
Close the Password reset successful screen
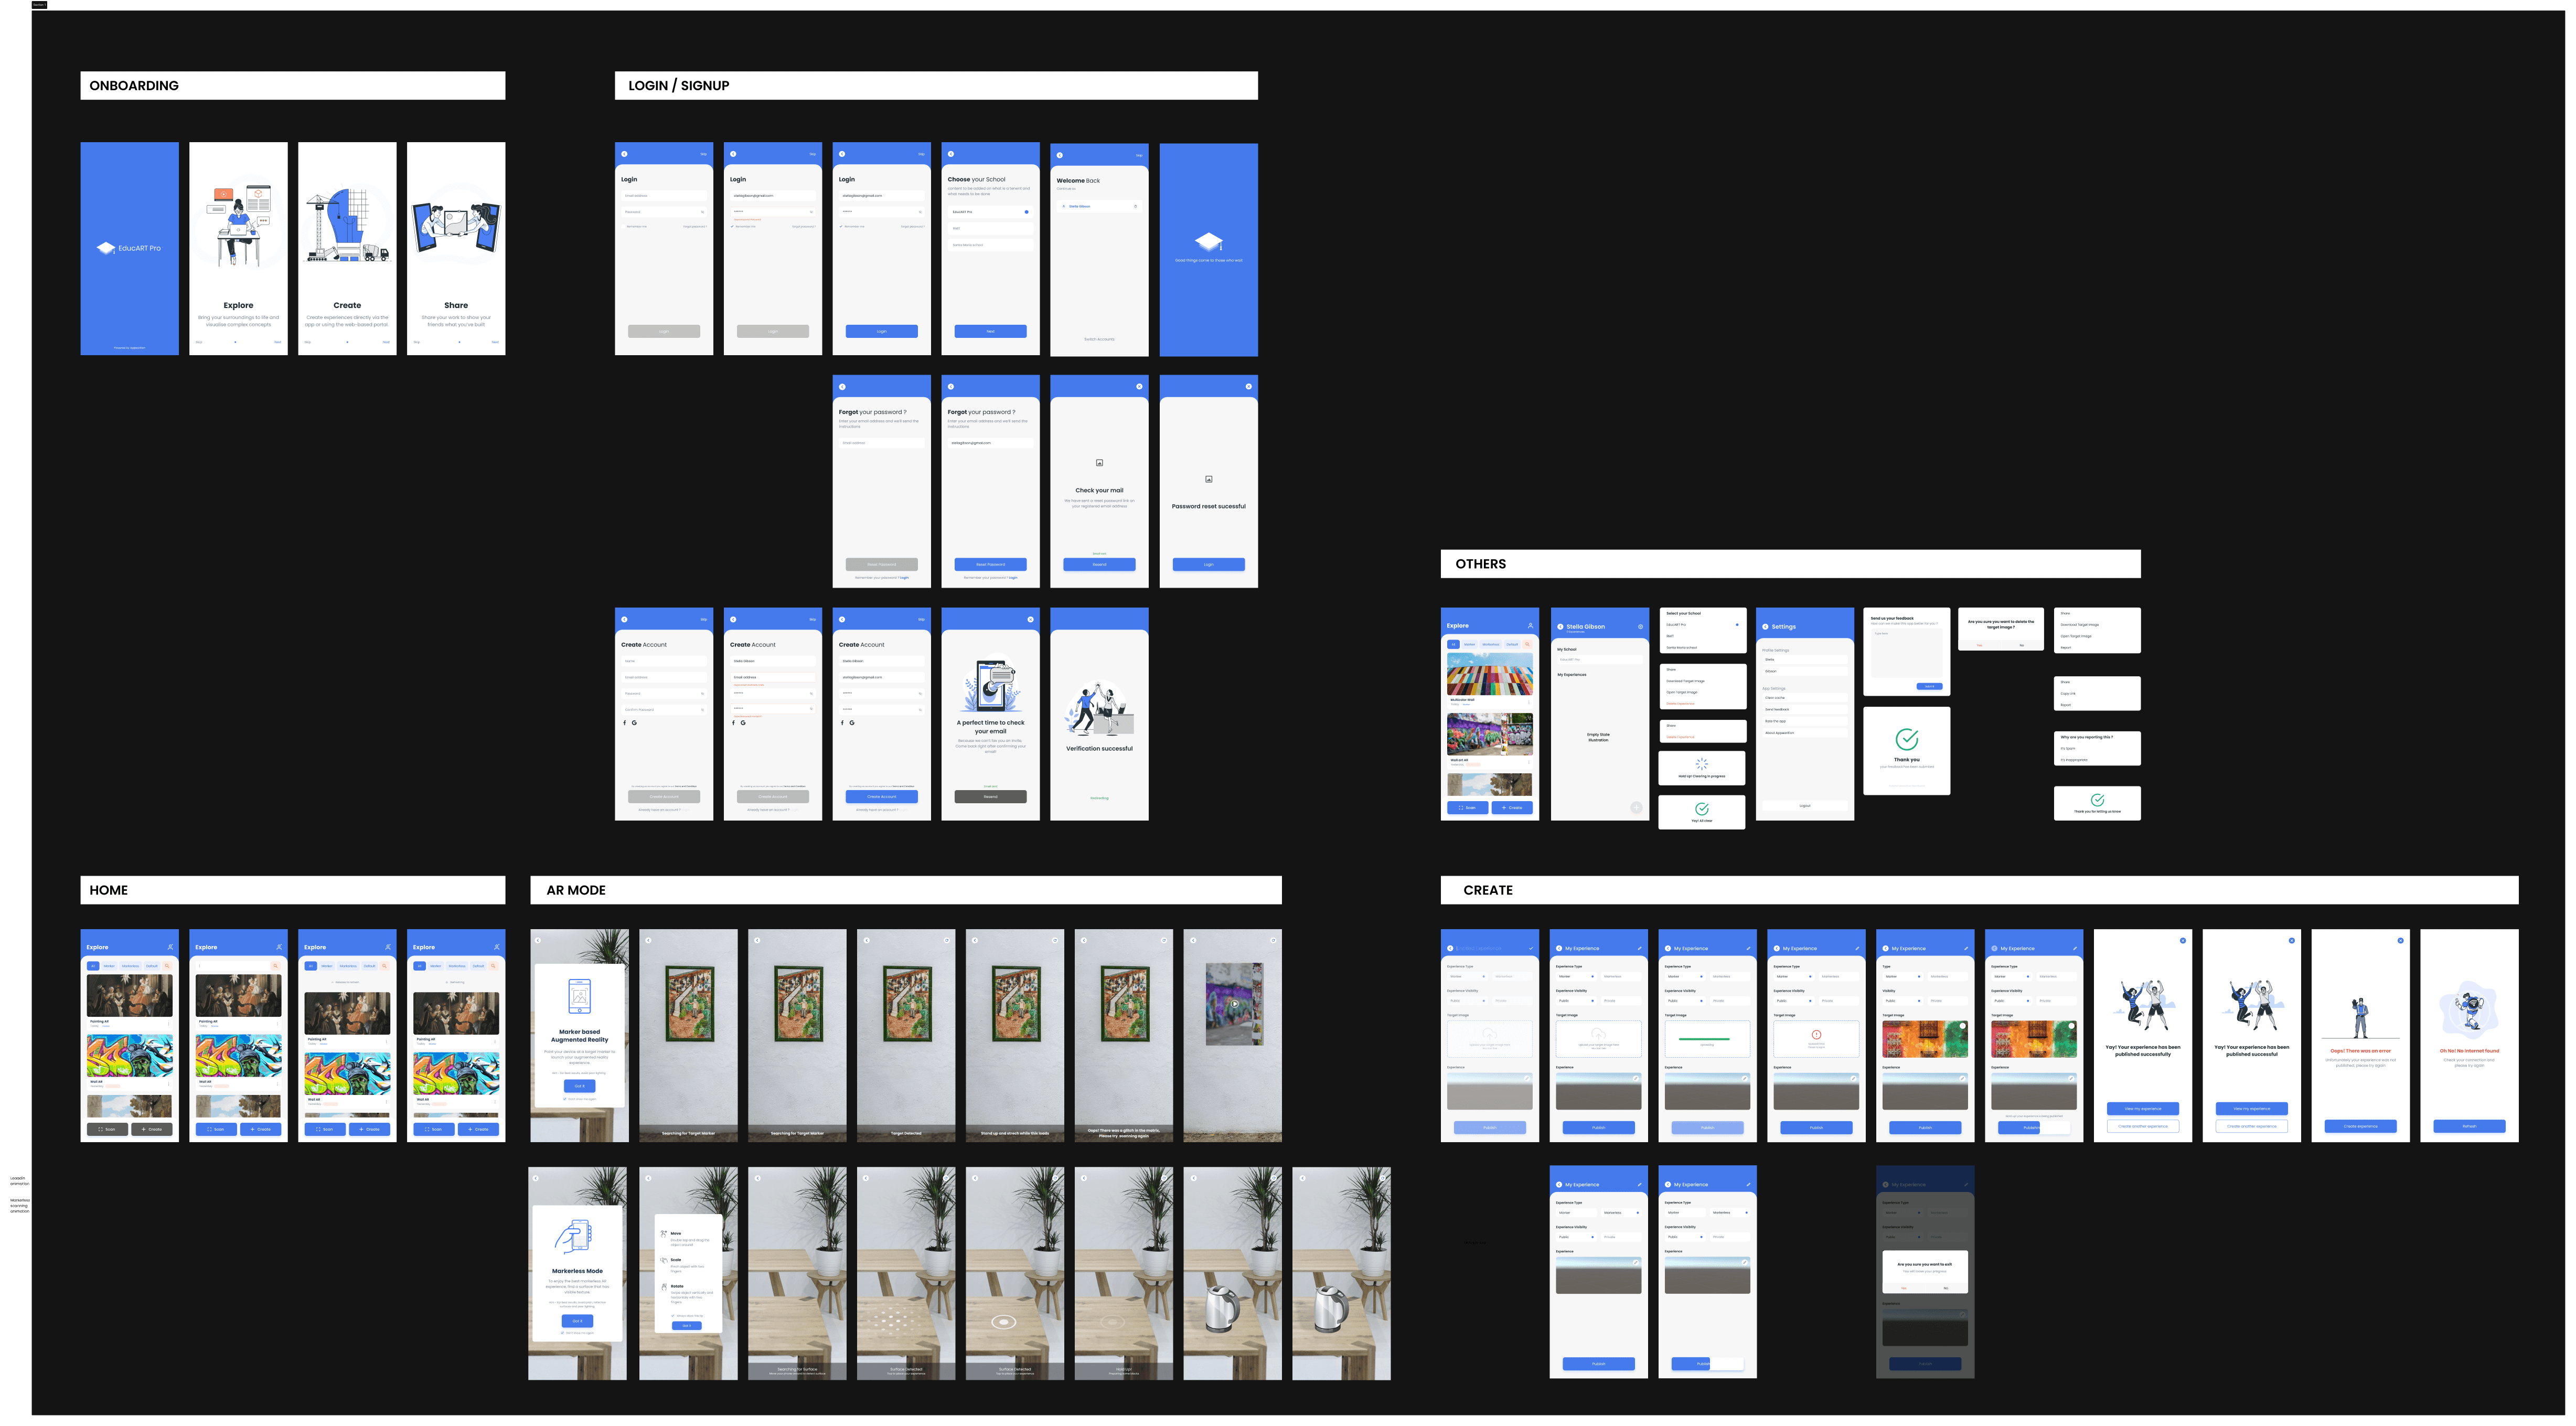1248,387
